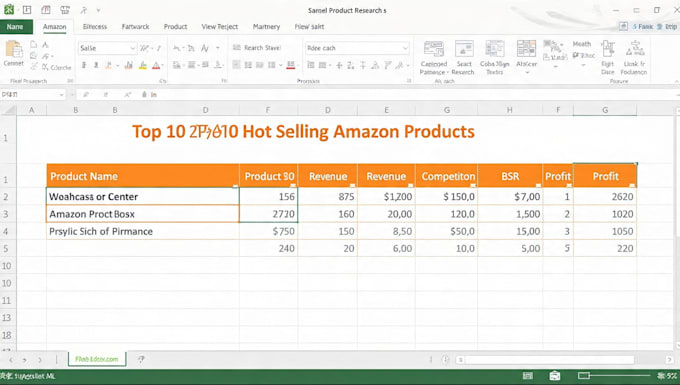
Task: Switch to the Fartwarck ribbon tab
Action: [135, 27]
